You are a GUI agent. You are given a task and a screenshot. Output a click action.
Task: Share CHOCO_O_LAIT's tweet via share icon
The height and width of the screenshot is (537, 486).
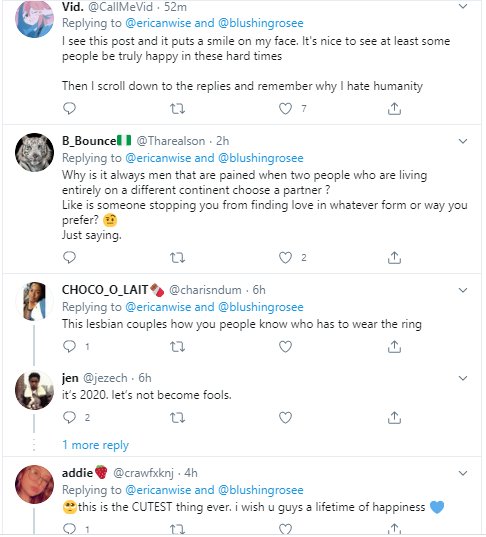click(394, 347)
